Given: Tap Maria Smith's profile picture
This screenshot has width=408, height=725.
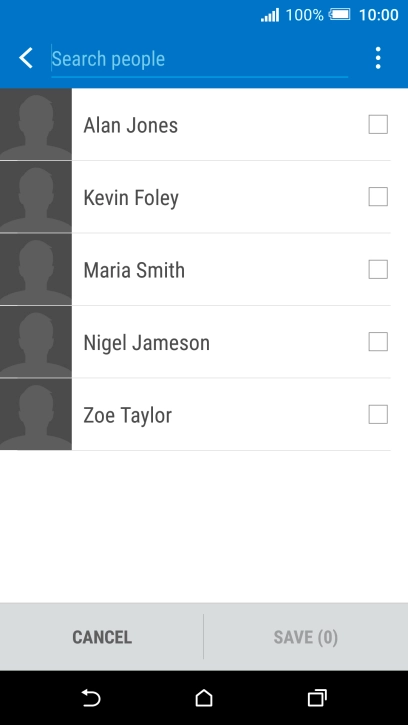Looking at the screenshot, I should 36,270.
